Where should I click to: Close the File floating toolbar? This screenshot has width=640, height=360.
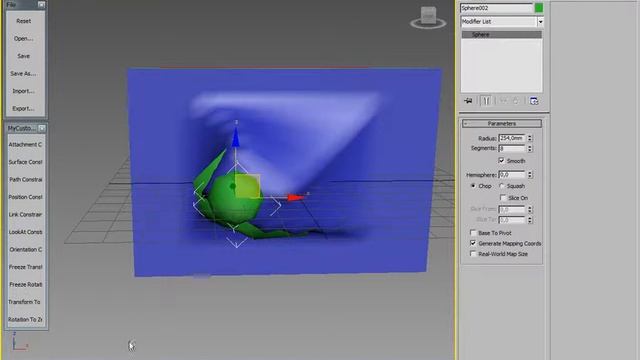point(42,4)
